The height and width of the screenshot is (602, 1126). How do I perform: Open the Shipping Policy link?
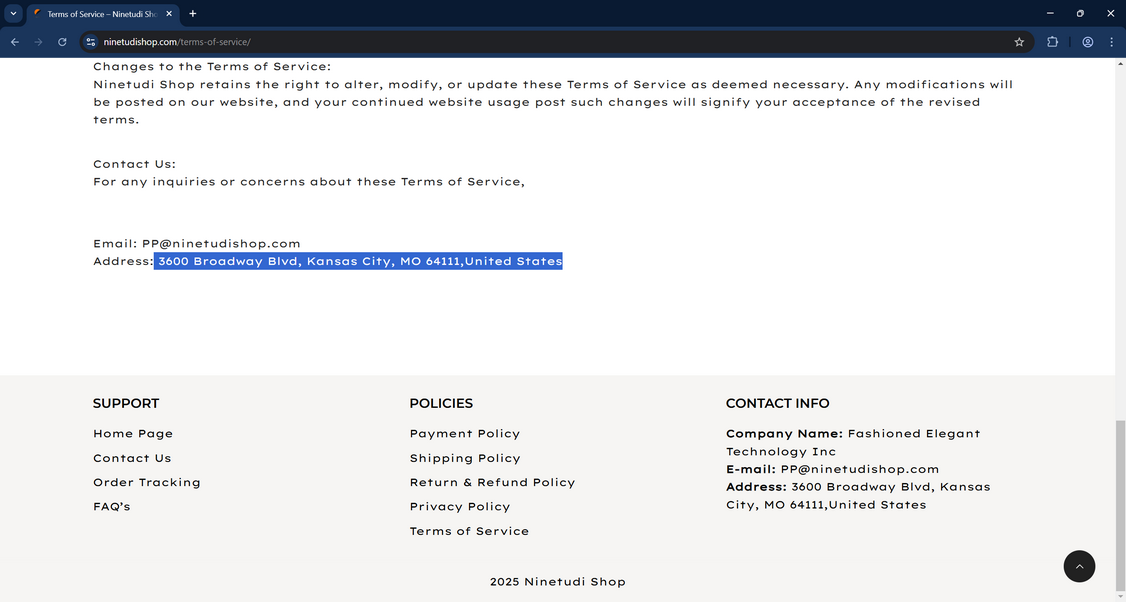pyautogui.click(x=465, y=458)
